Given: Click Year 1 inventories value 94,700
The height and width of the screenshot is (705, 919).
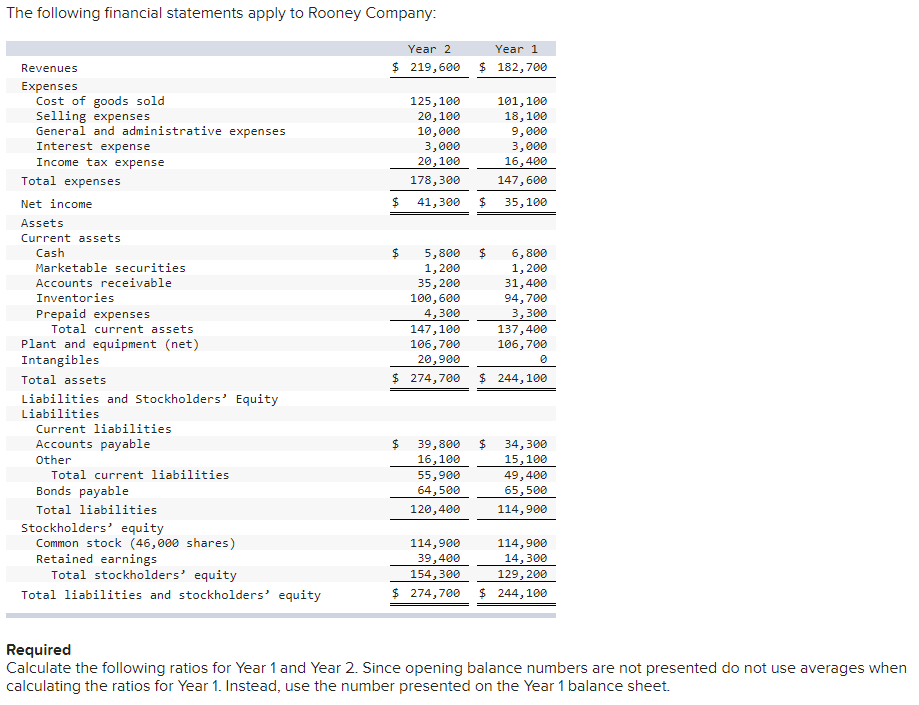Looking at the screenshot, I should [x=526, y=298].
